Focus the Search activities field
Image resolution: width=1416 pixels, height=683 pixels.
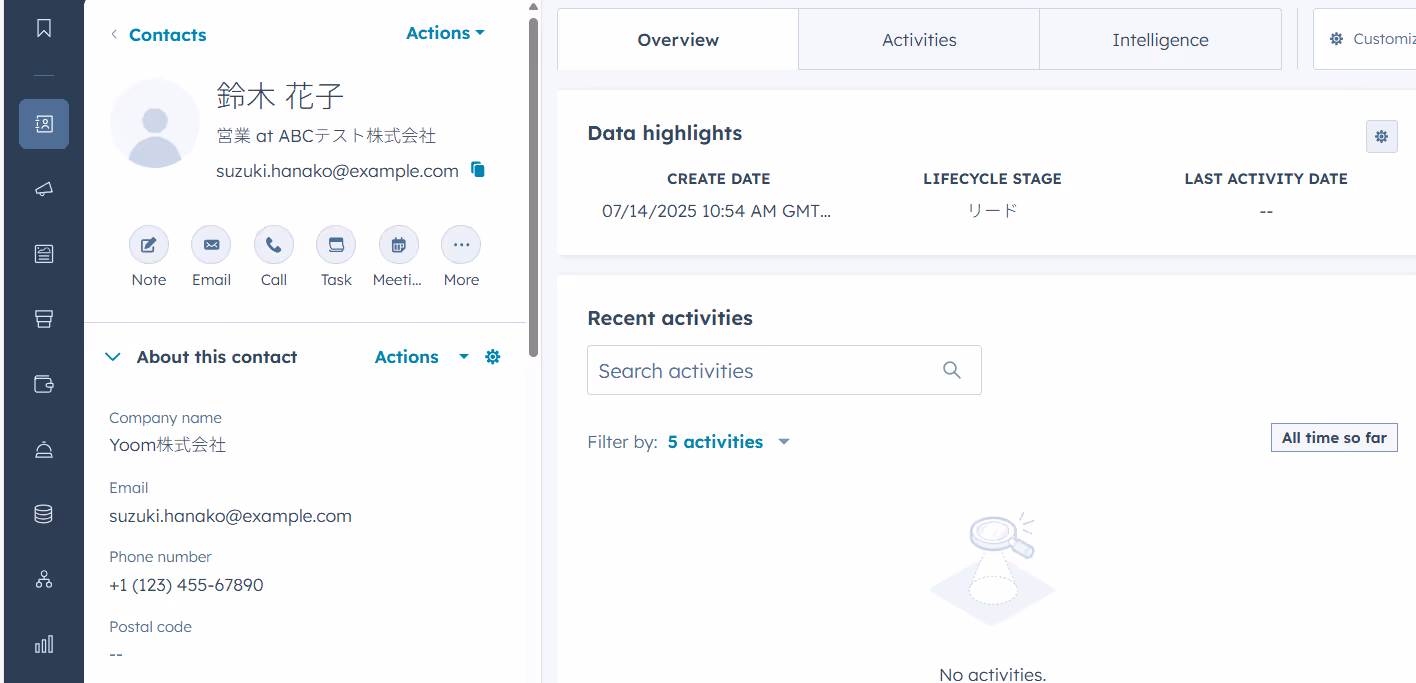click(x=784, y=370)
